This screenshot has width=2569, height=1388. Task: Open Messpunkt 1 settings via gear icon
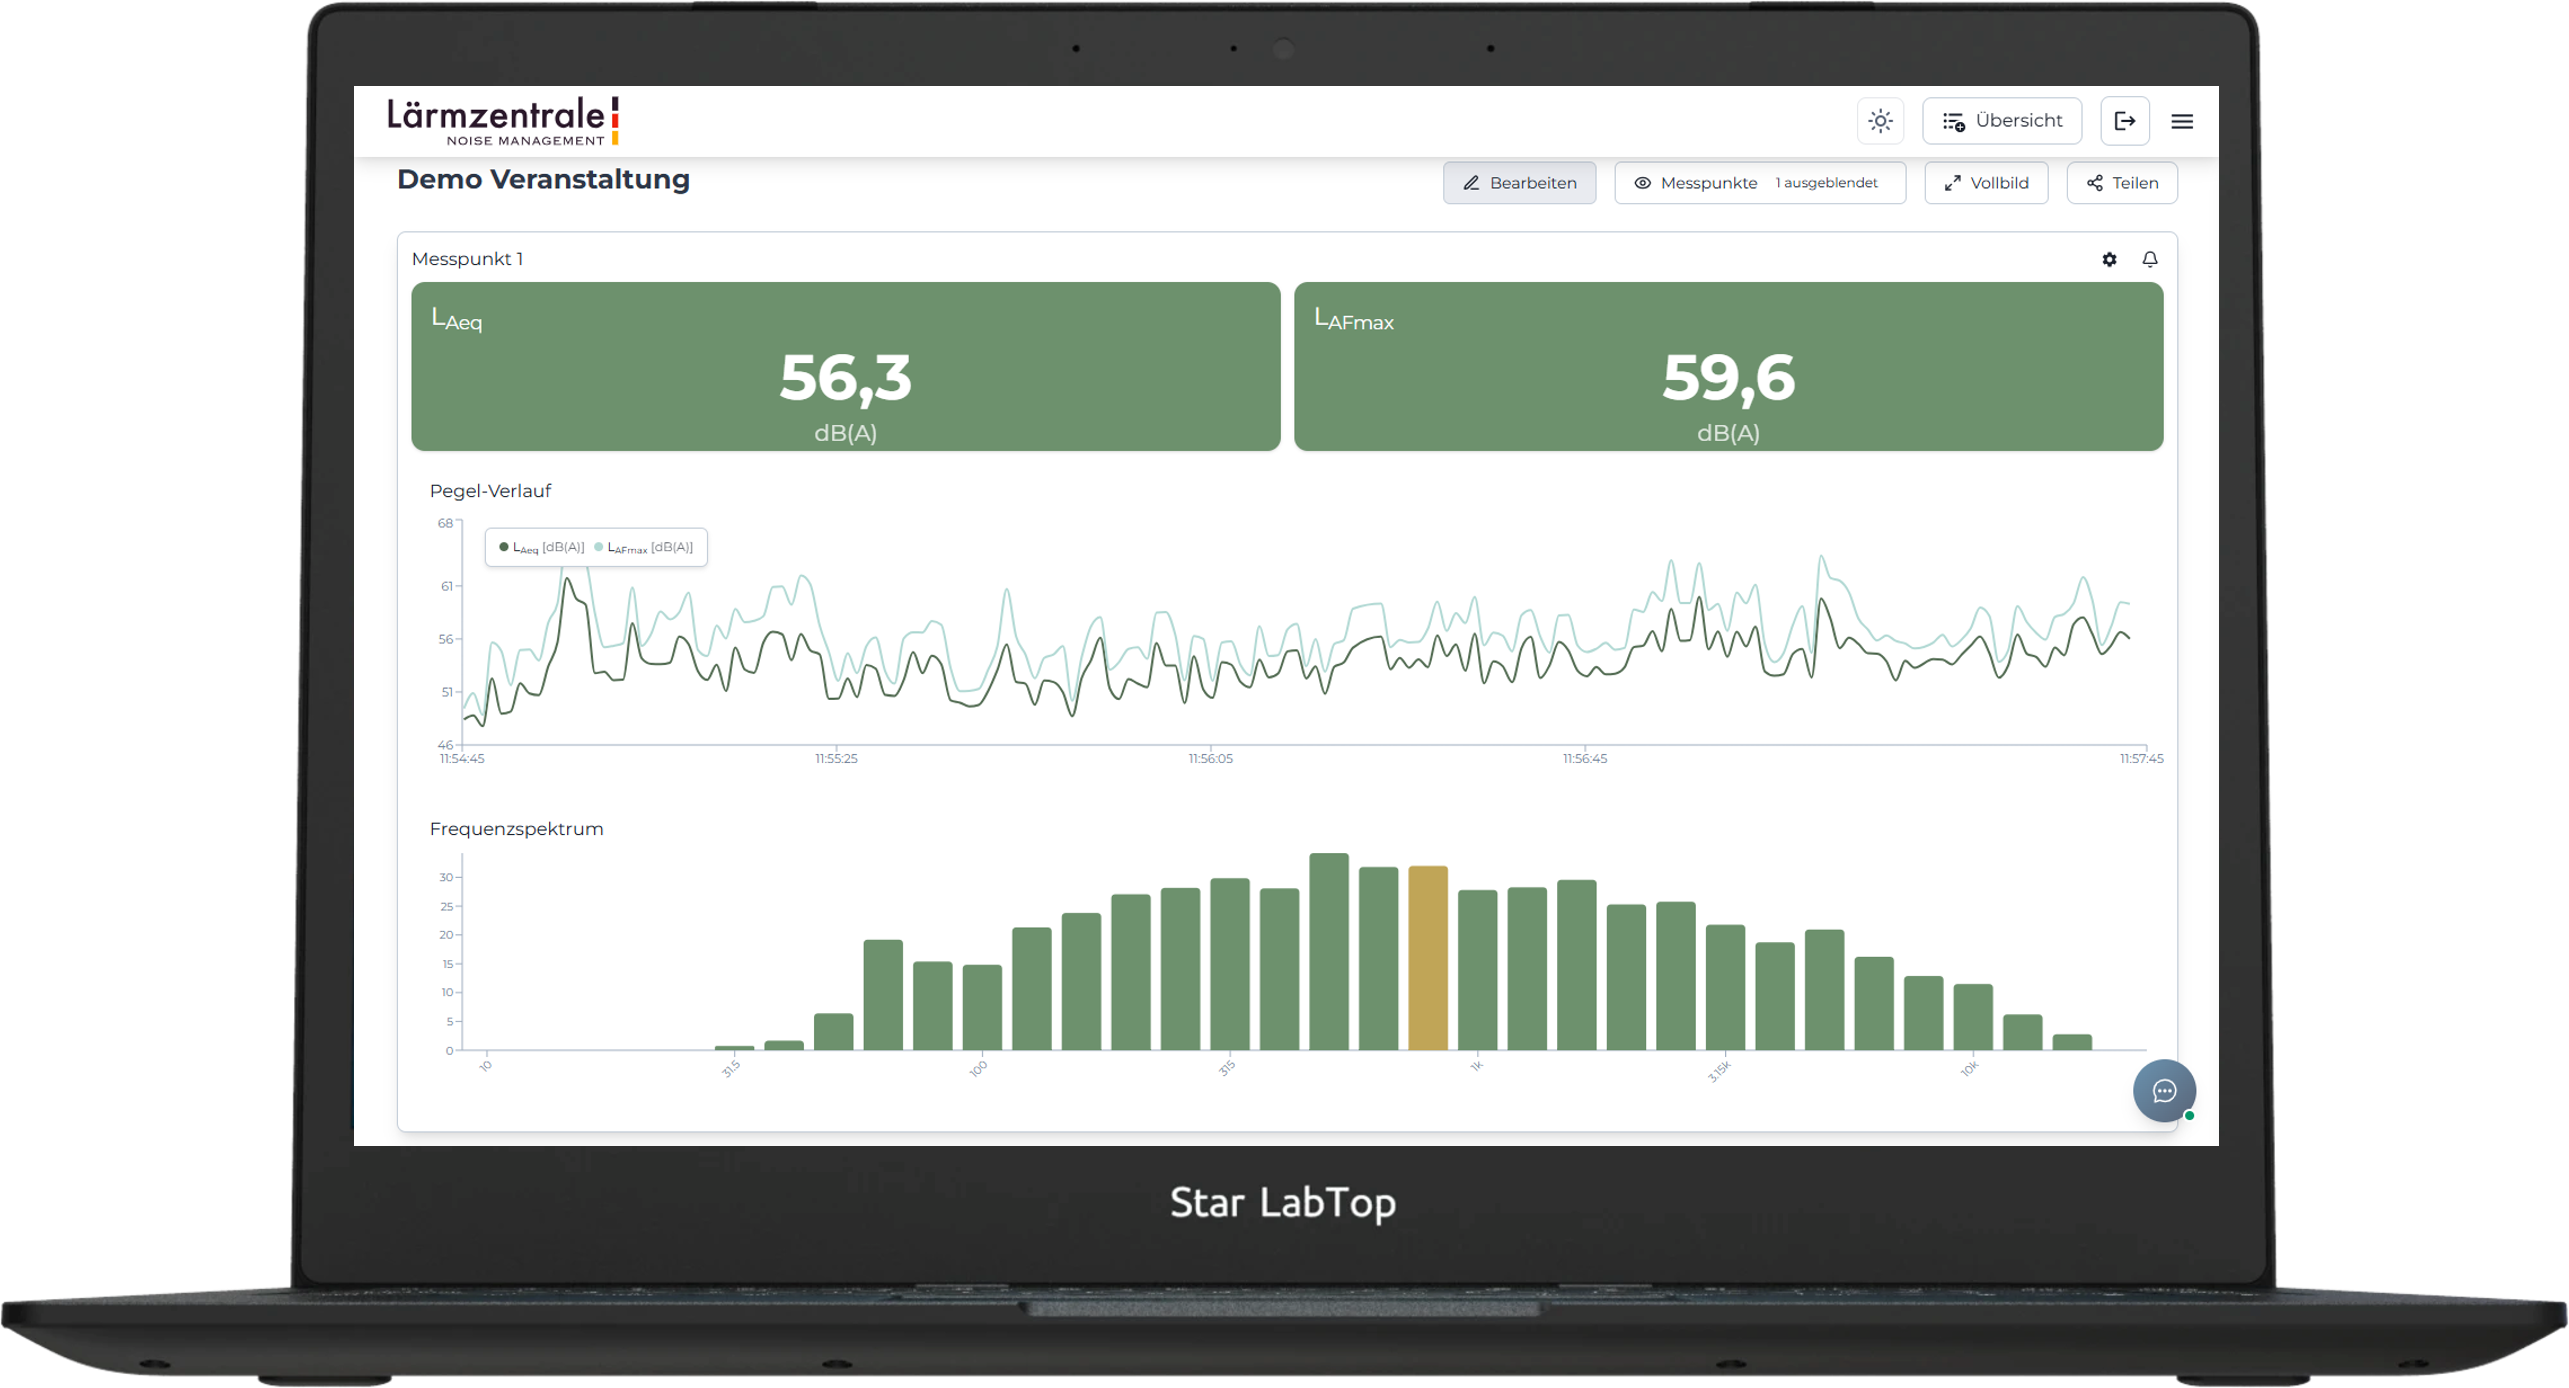click(x=2109, y=259)
